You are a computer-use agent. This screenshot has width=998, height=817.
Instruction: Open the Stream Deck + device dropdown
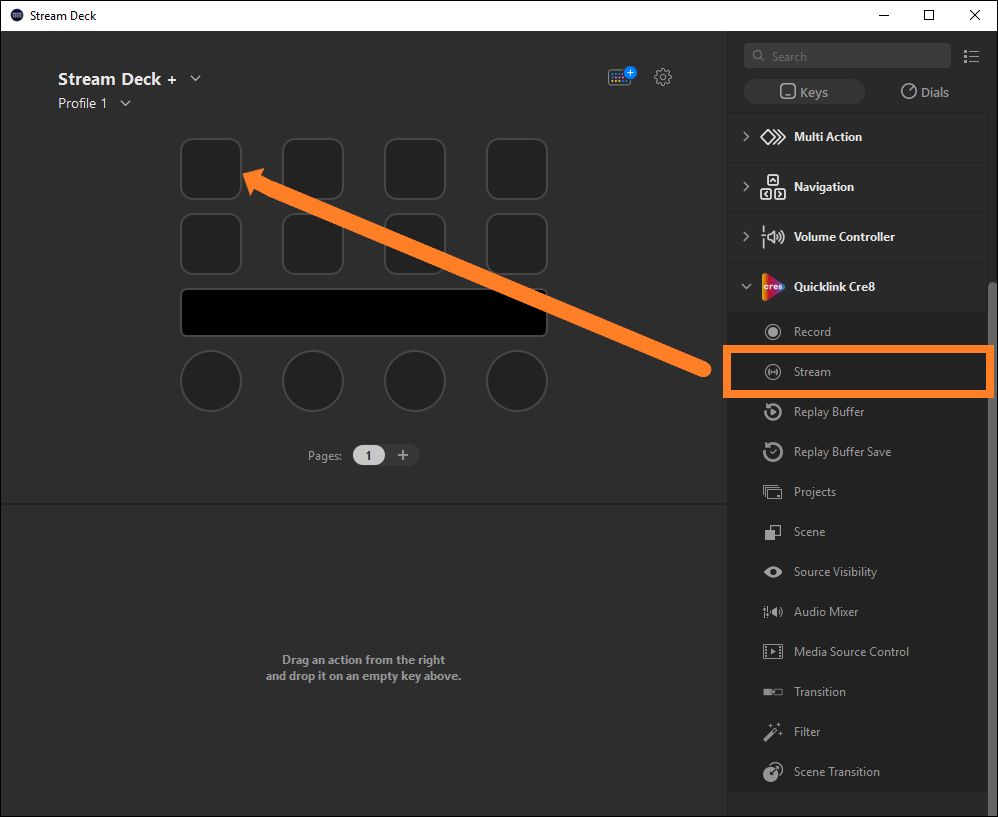[195, 78]
